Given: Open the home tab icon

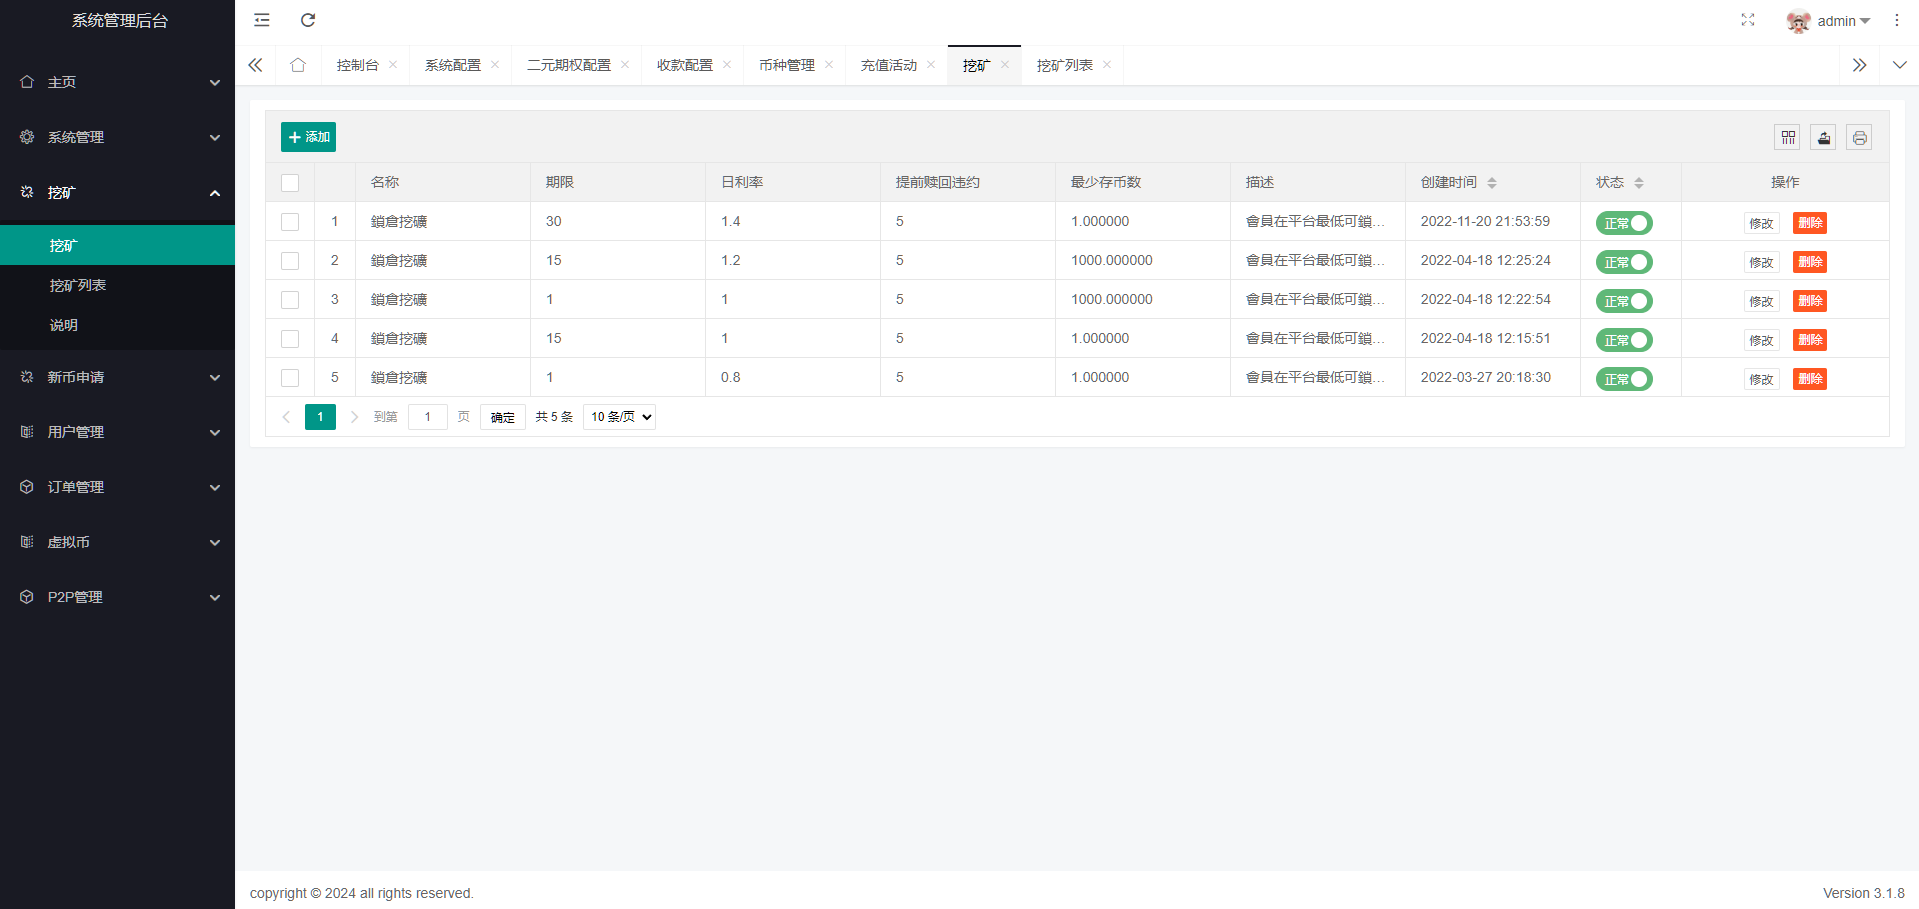Looking at the screenshot, I should (298, 65).
